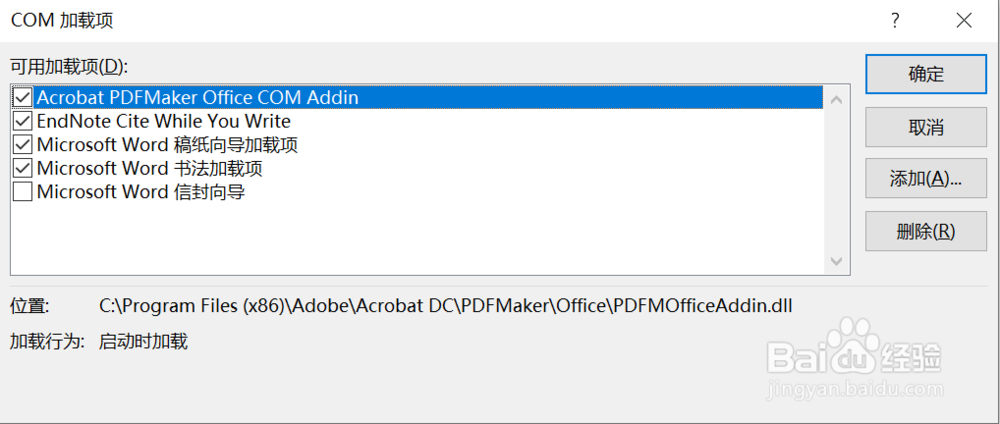This screenshot has height=424, width=1000.
Task: Select Microsoft Word 信封向导 list item
Action: pyautogui.click(x=140, y=192)
